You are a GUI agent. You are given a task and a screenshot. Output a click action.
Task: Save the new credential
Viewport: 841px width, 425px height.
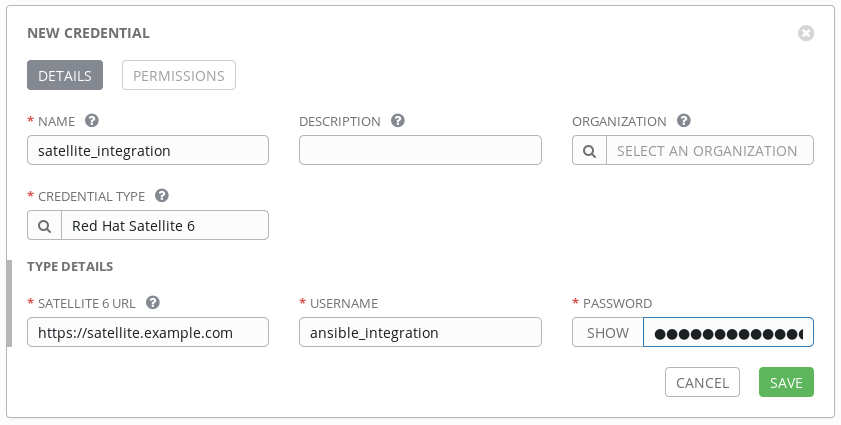tap(786, 382)
